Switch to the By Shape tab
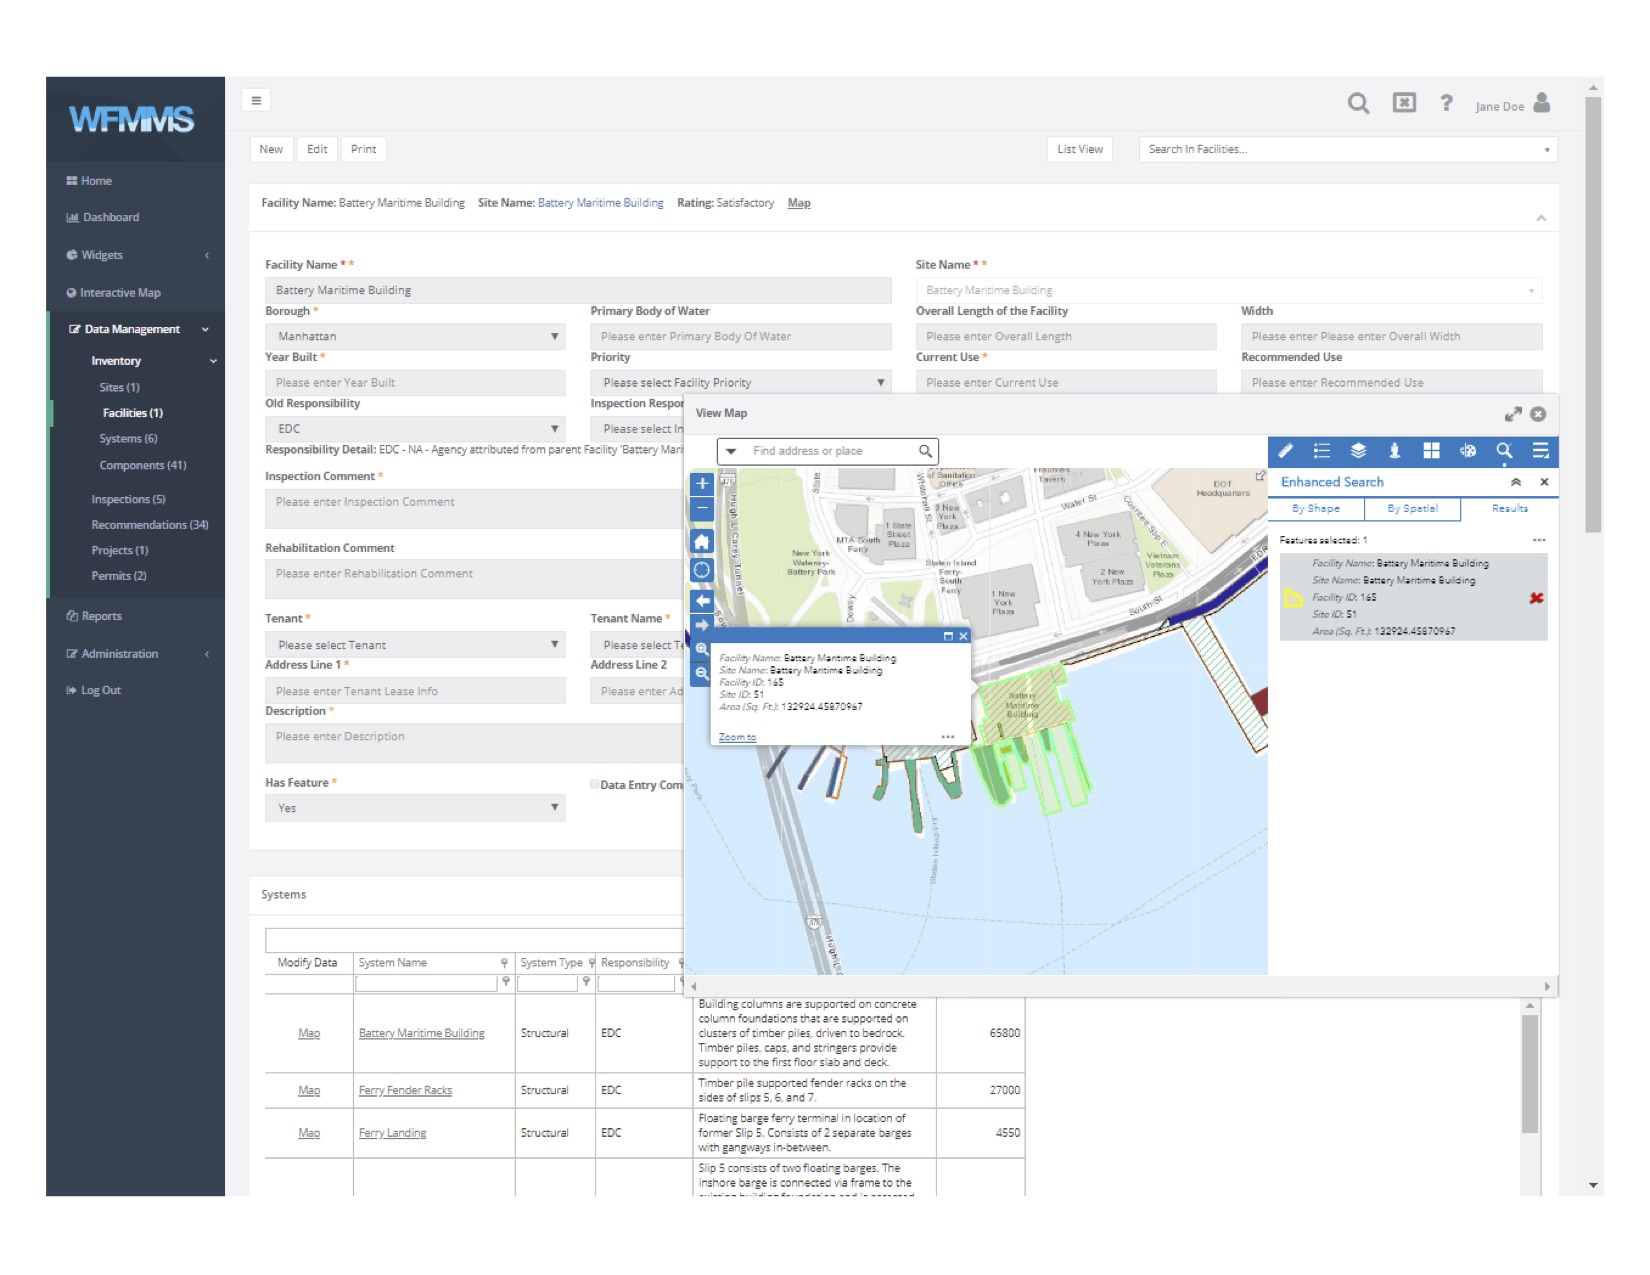The height and width of the screenshot is (1275, 1650). [x=1315, y=509]
